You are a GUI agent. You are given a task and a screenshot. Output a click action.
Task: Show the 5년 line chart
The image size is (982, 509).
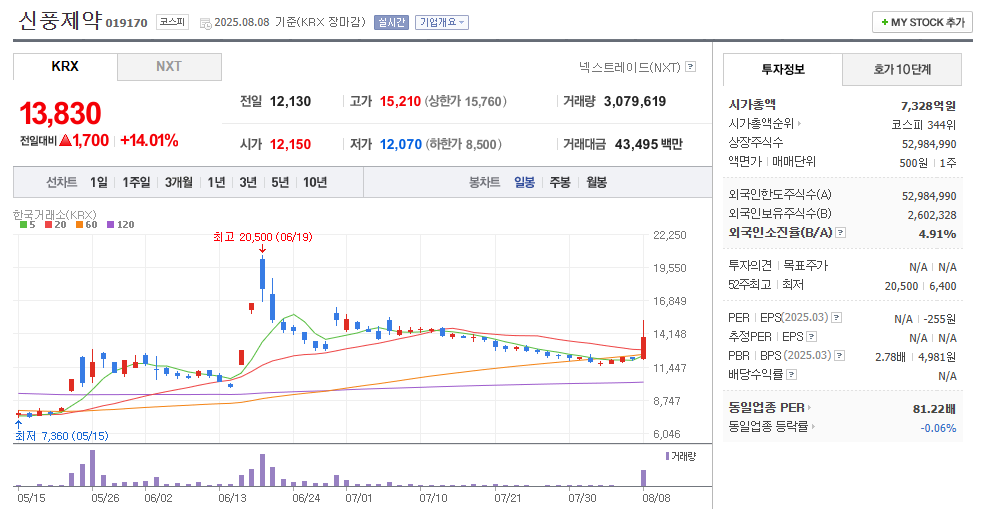pyautogui.click(x=280, y=182)
